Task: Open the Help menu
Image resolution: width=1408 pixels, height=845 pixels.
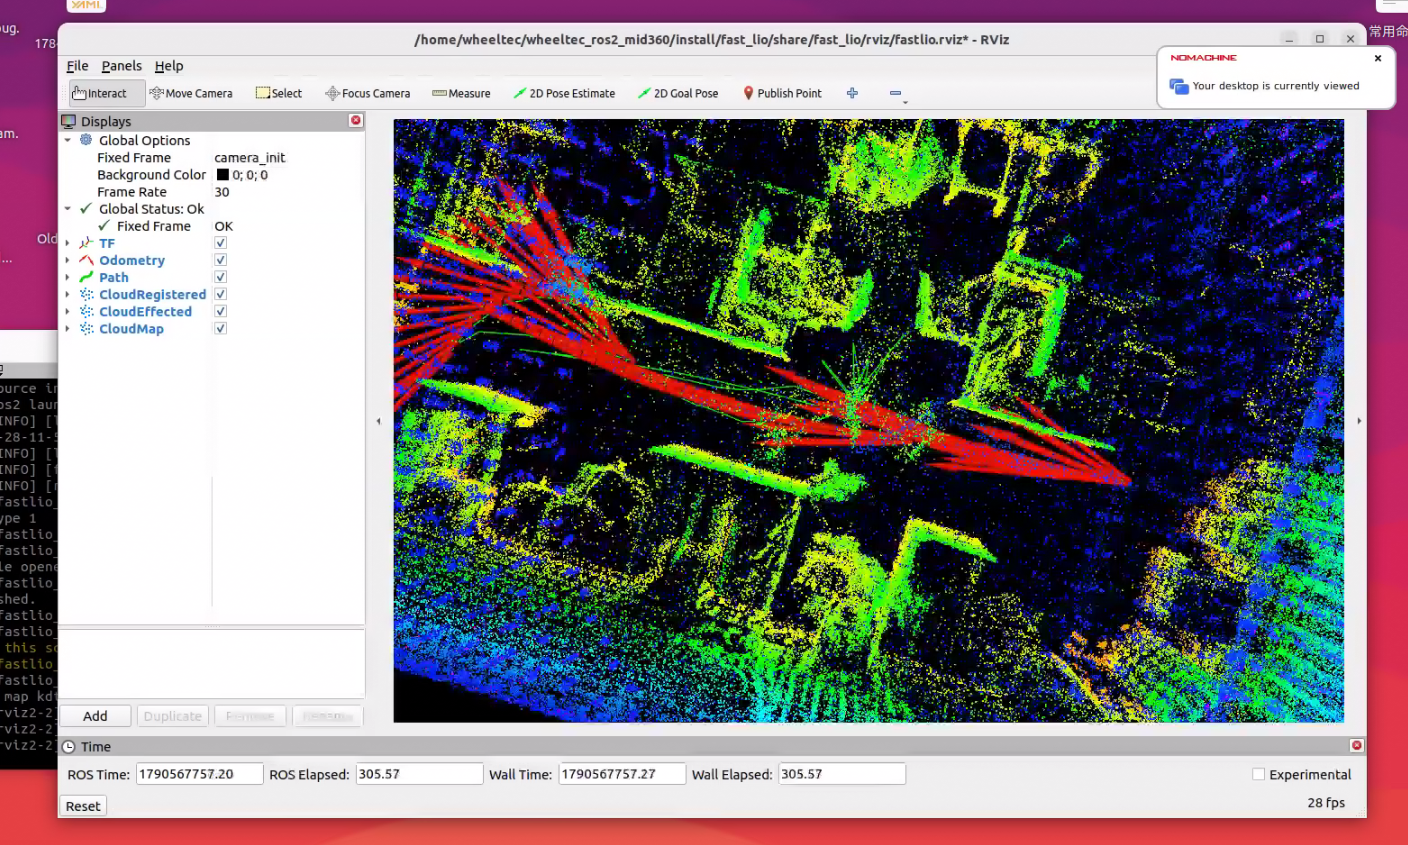Action: (x=169, y=66)
